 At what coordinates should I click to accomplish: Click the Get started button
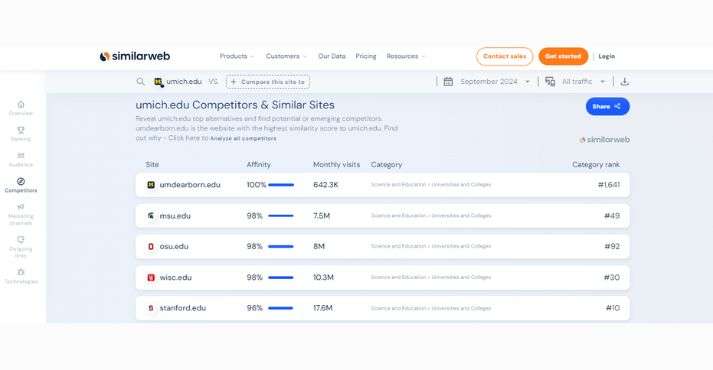563,56
